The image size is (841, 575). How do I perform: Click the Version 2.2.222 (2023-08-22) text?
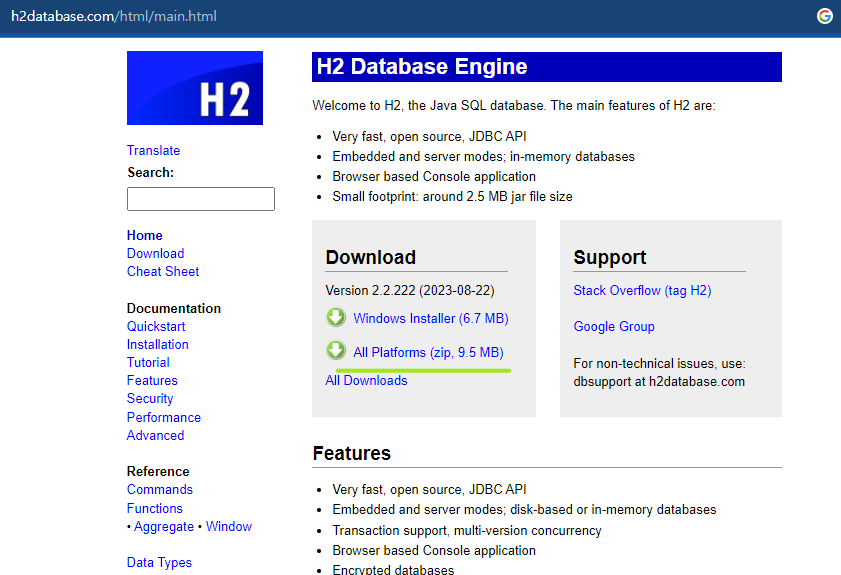coord(410,291)
